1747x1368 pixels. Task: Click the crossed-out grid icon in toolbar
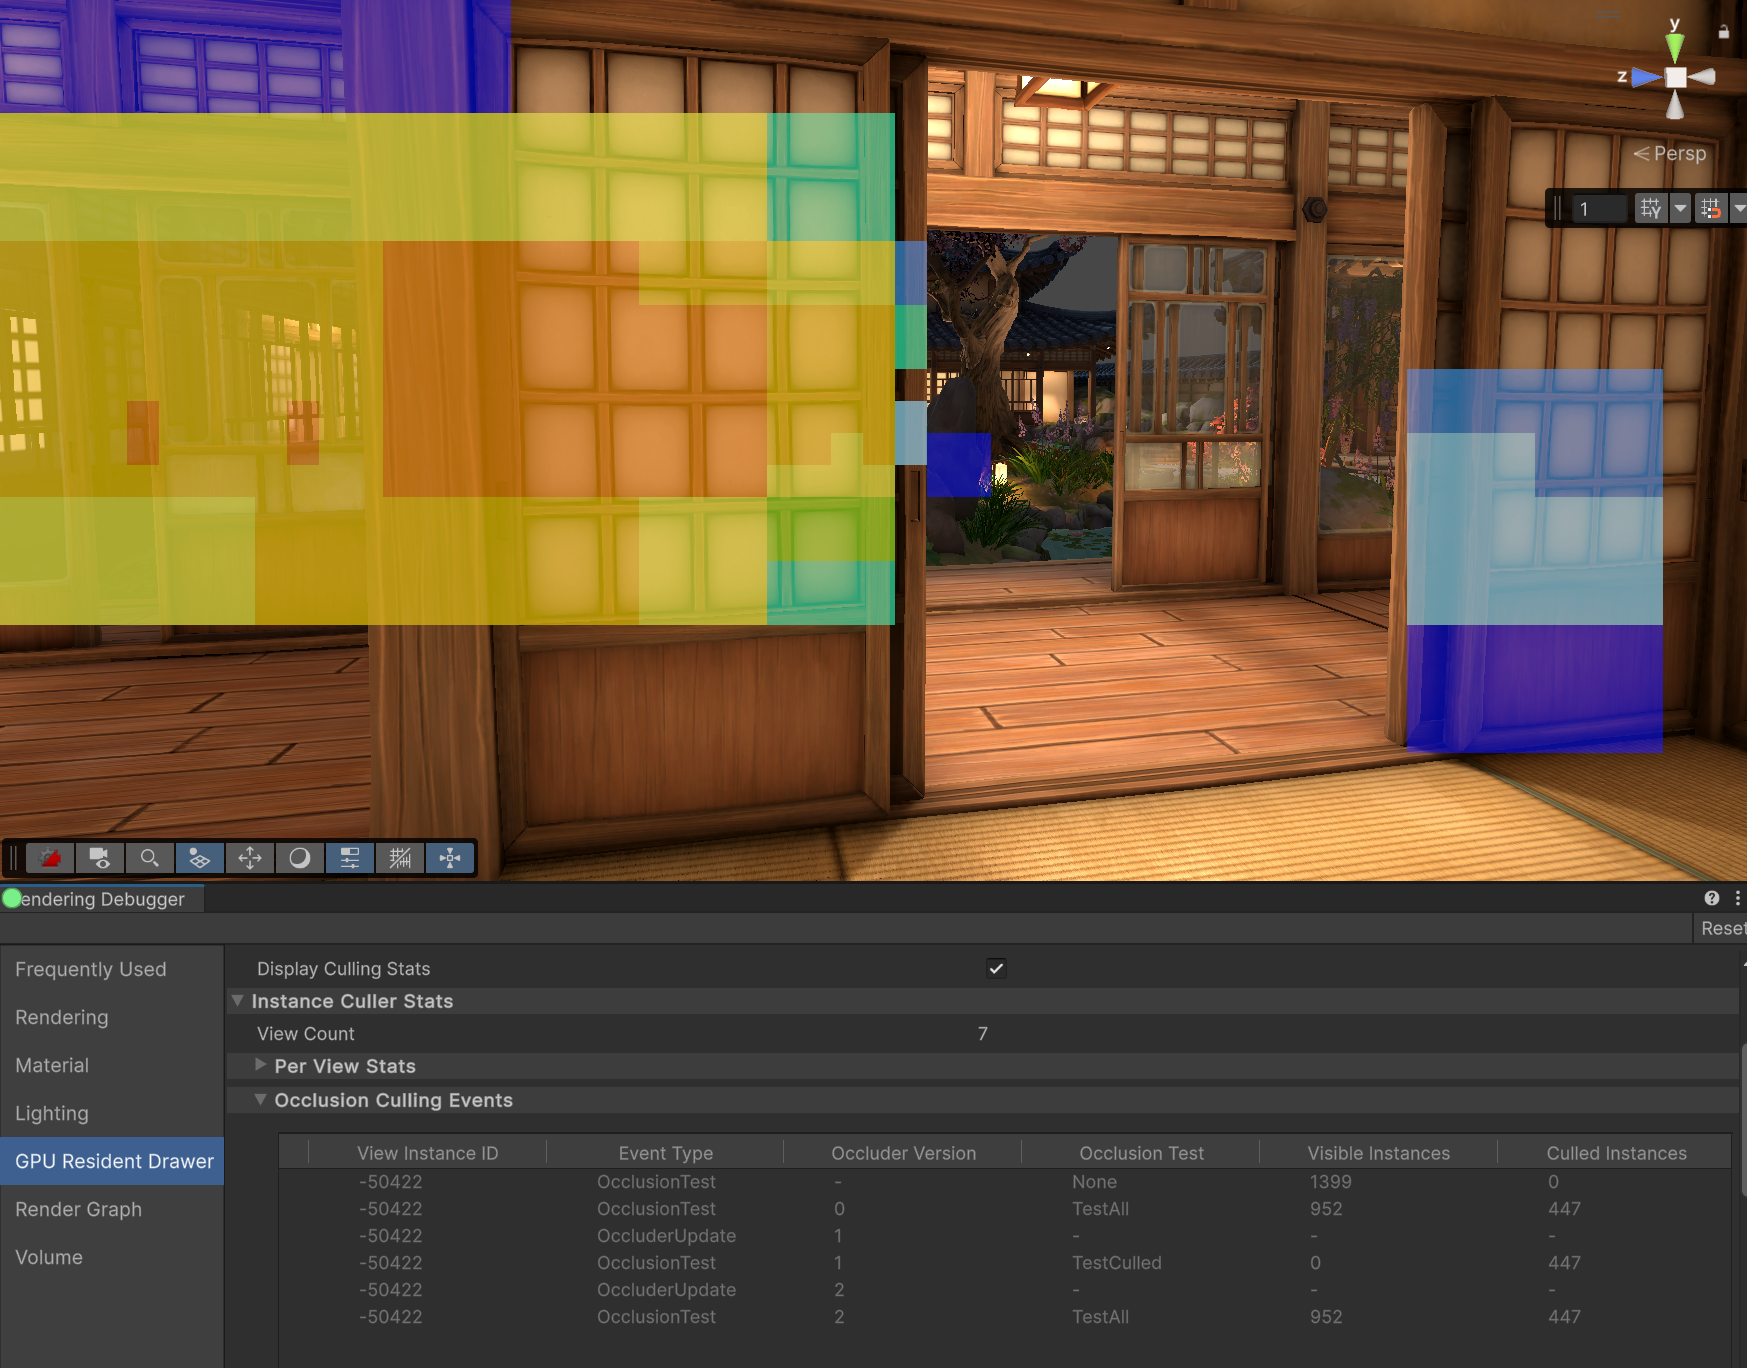click(400, 858)
